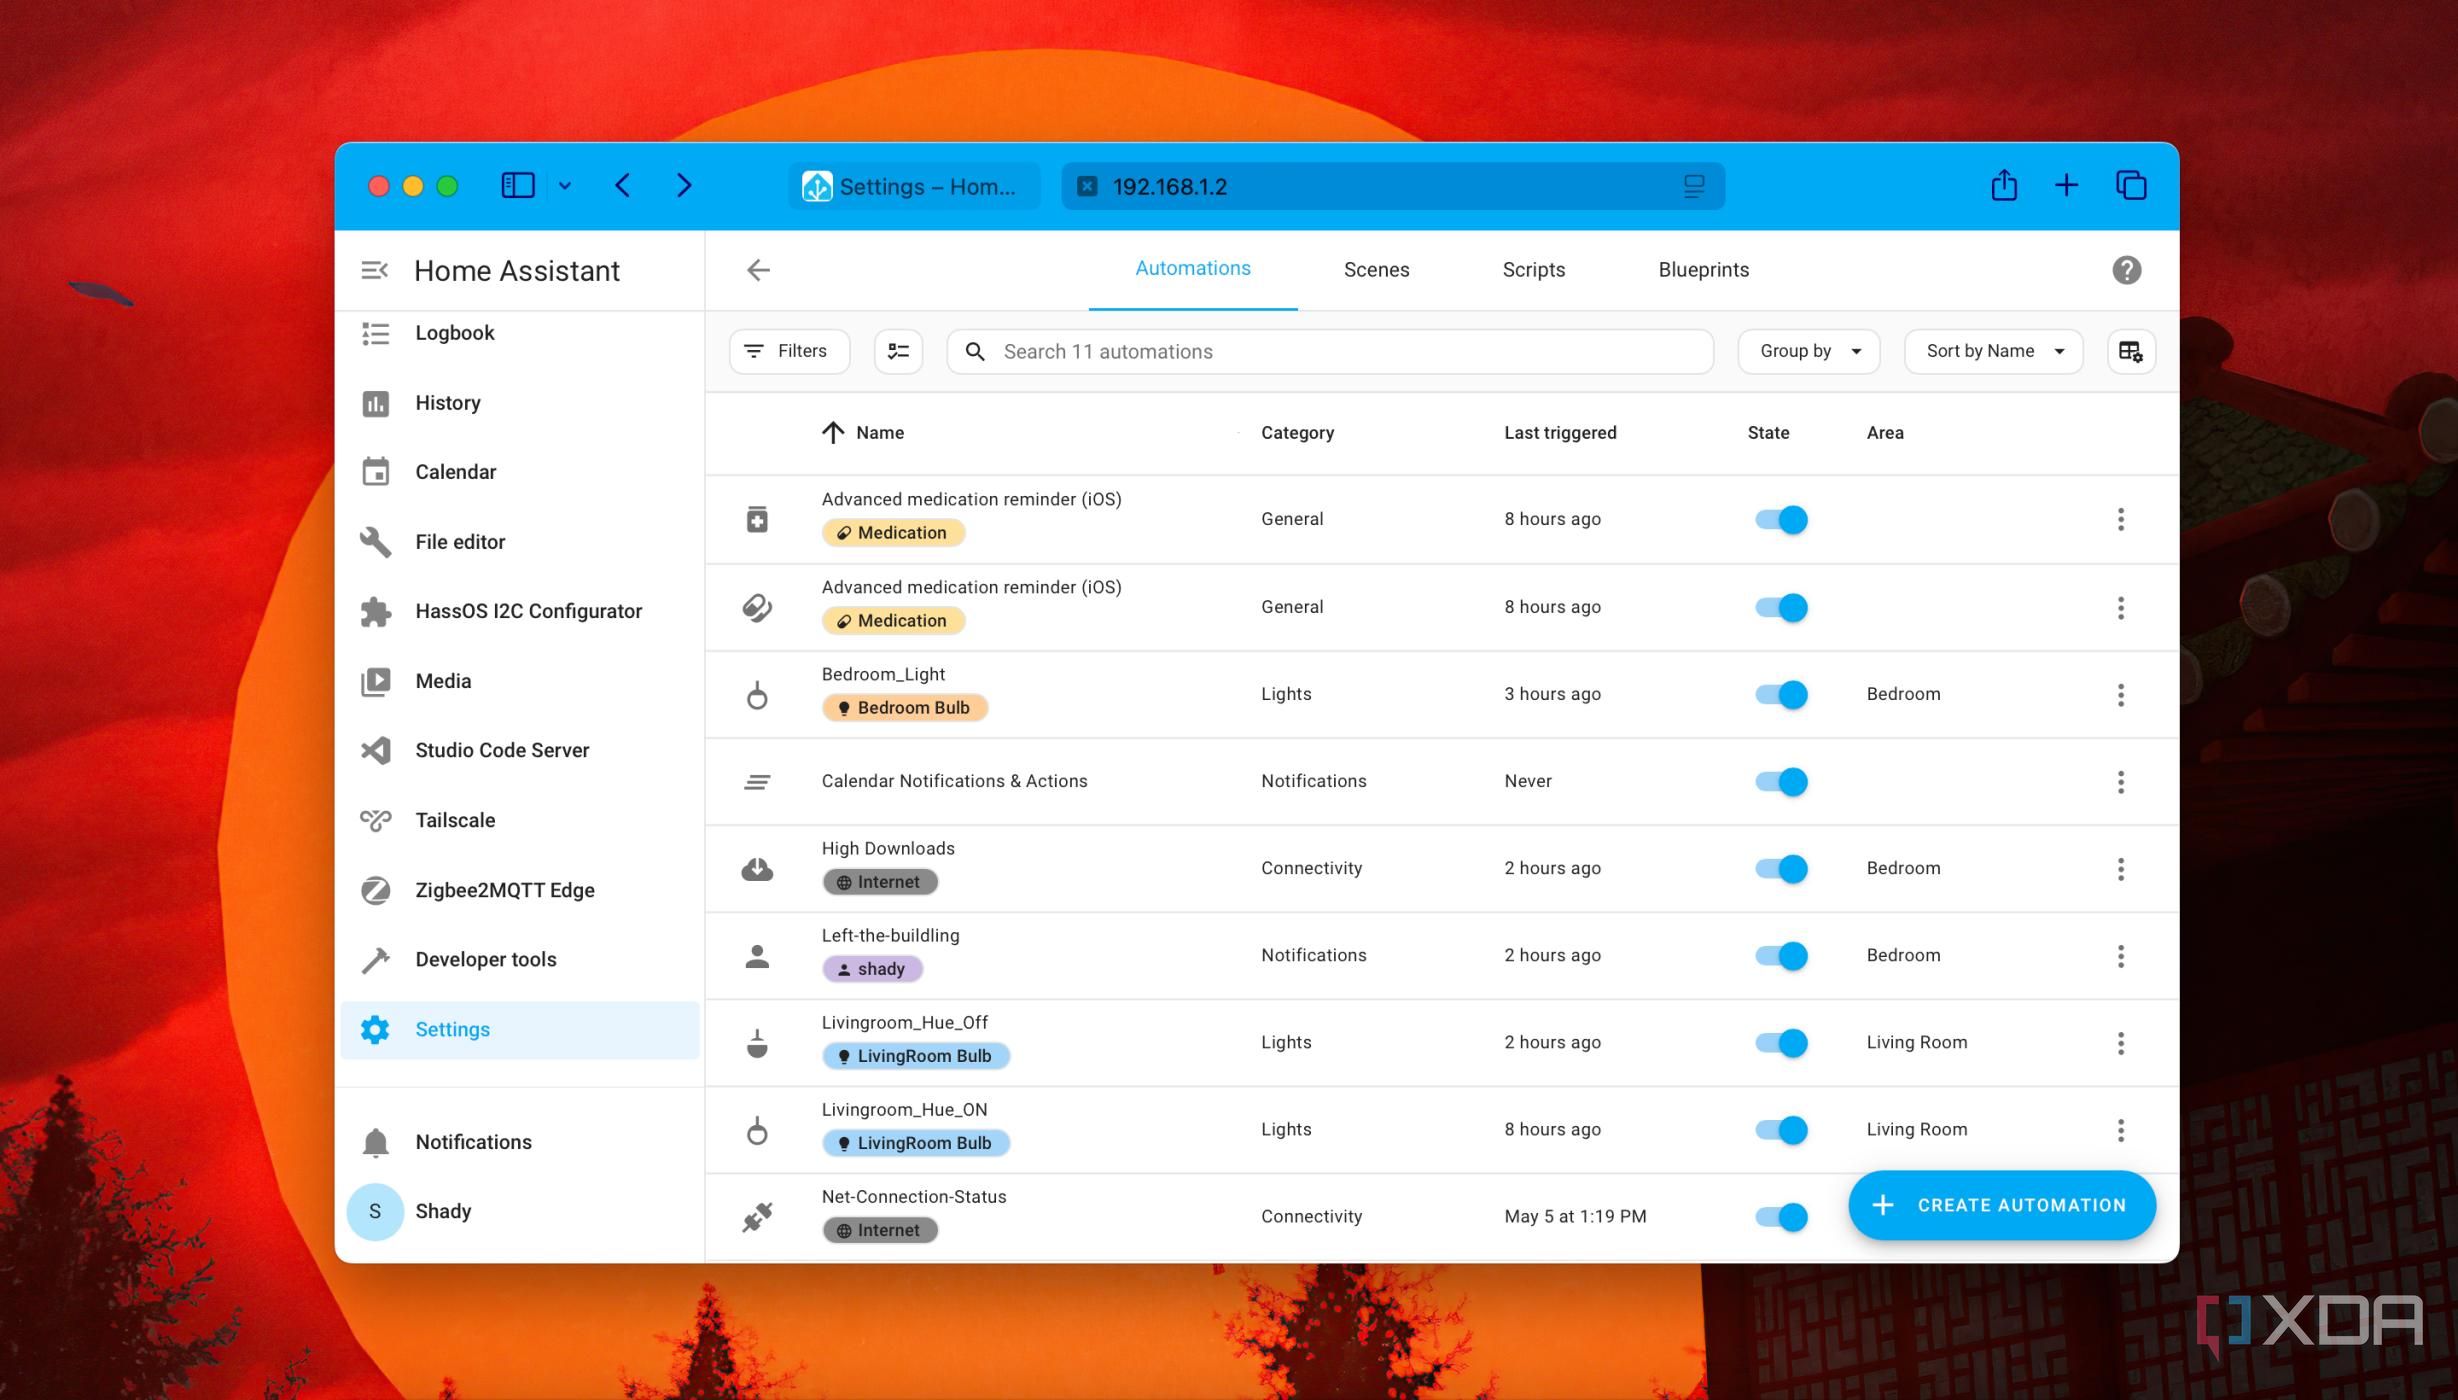Open the Shady user profile
This screenshot has height=1400, width=2458.
click(519, 1212)
